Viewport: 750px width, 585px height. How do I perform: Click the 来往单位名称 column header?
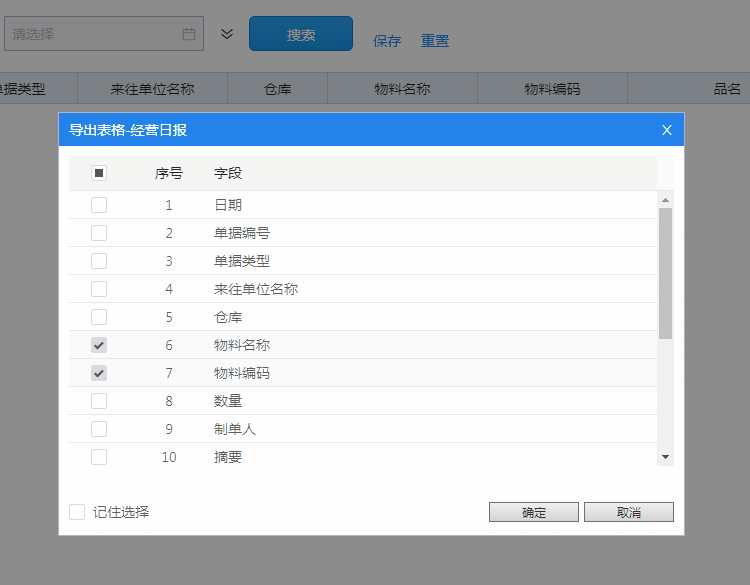pyautogui.click(x=152, y=88)
